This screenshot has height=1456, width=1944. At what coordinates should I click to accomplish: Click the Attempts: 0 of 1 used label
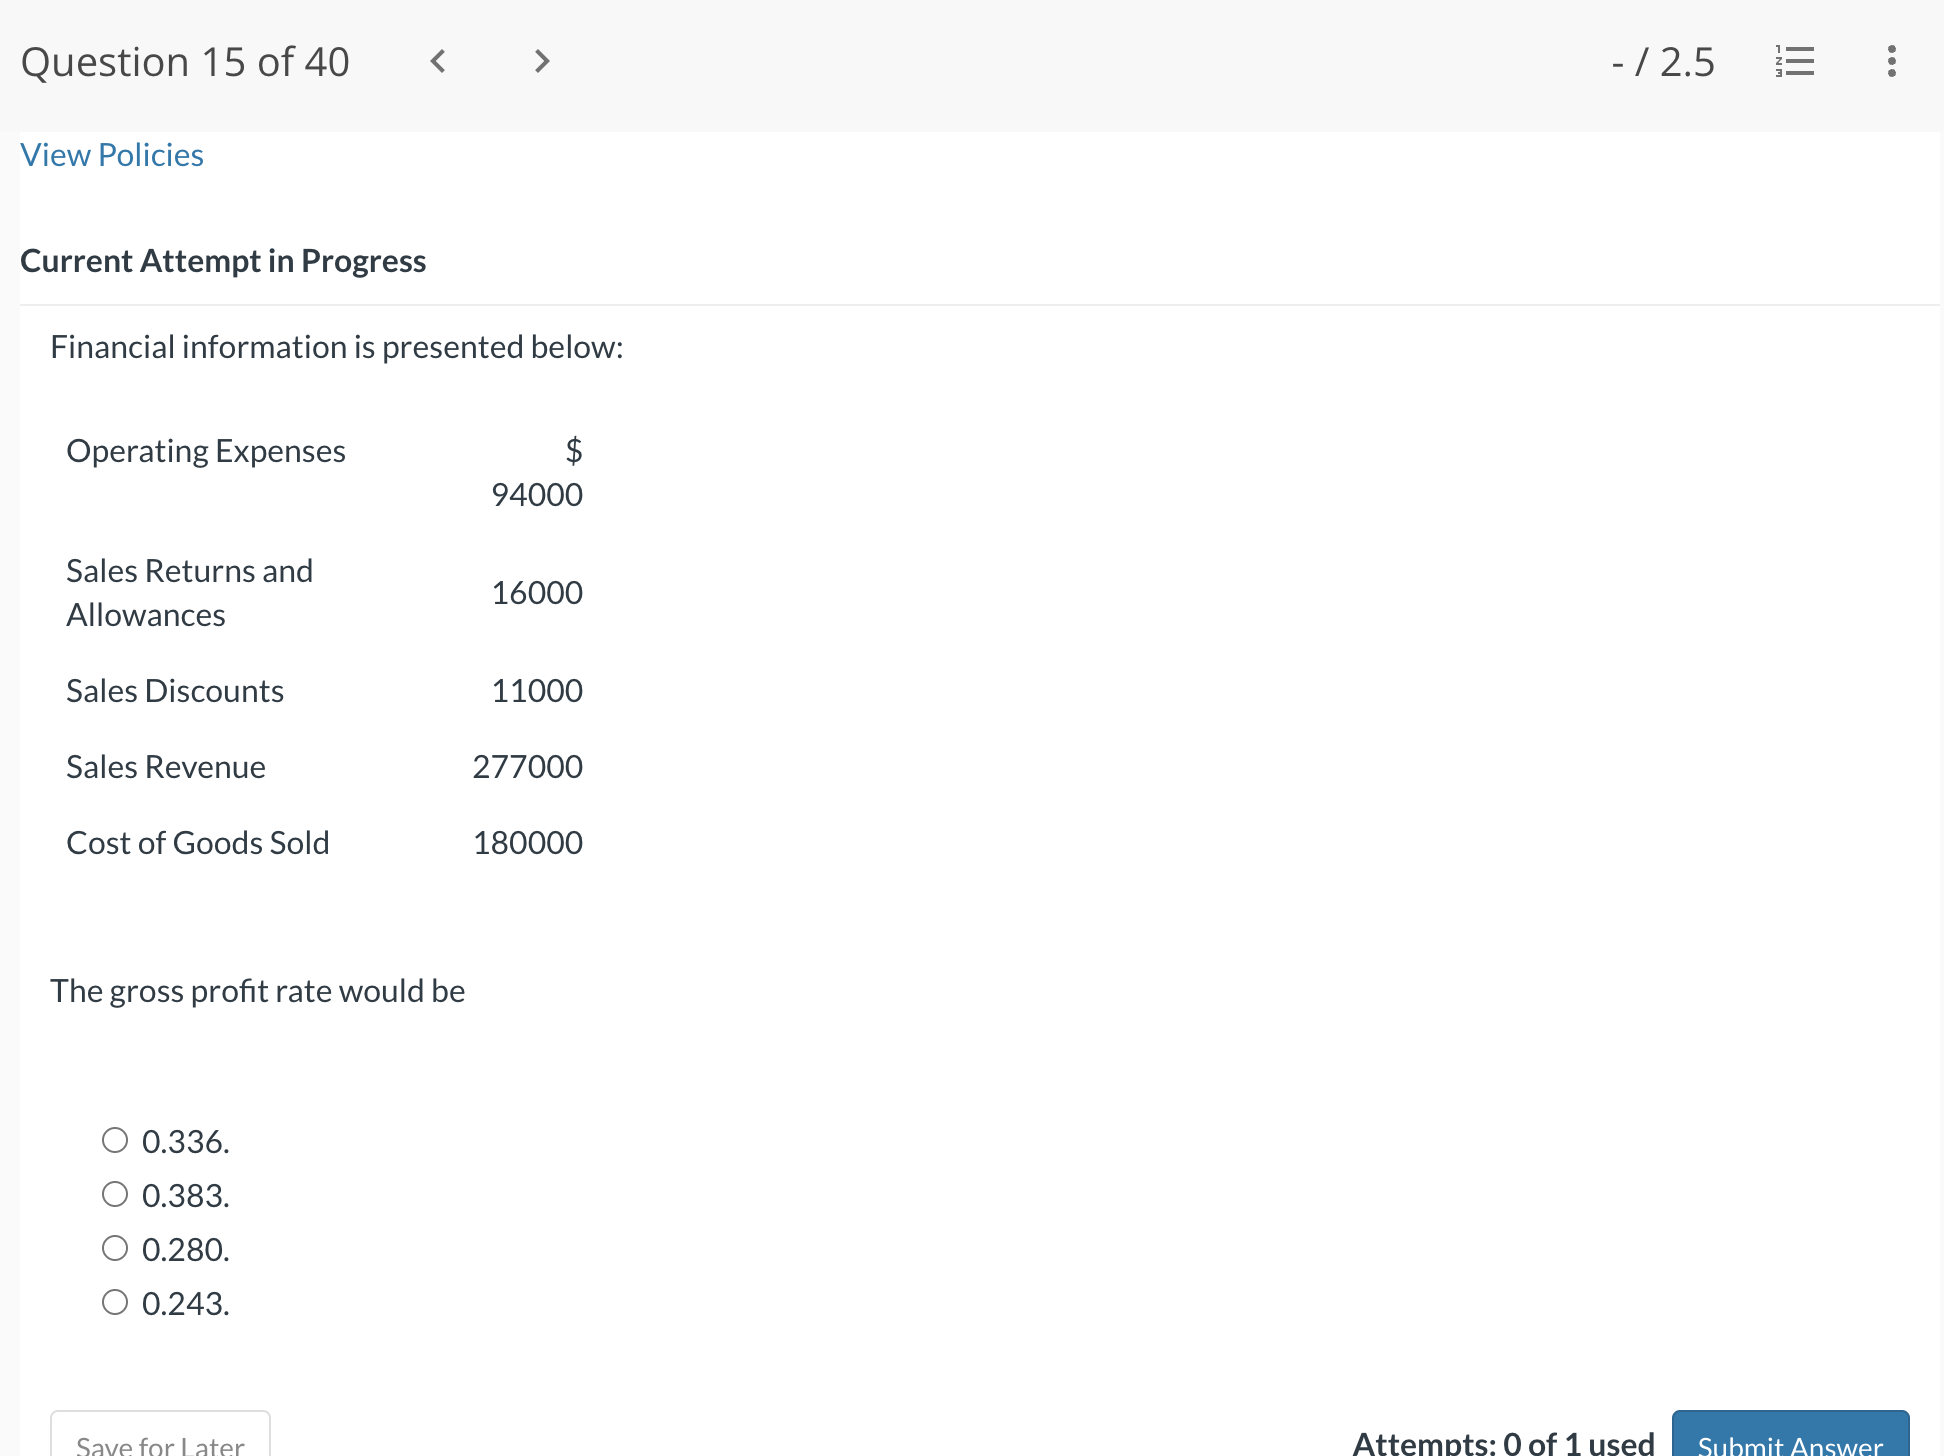(1504, 1440)
